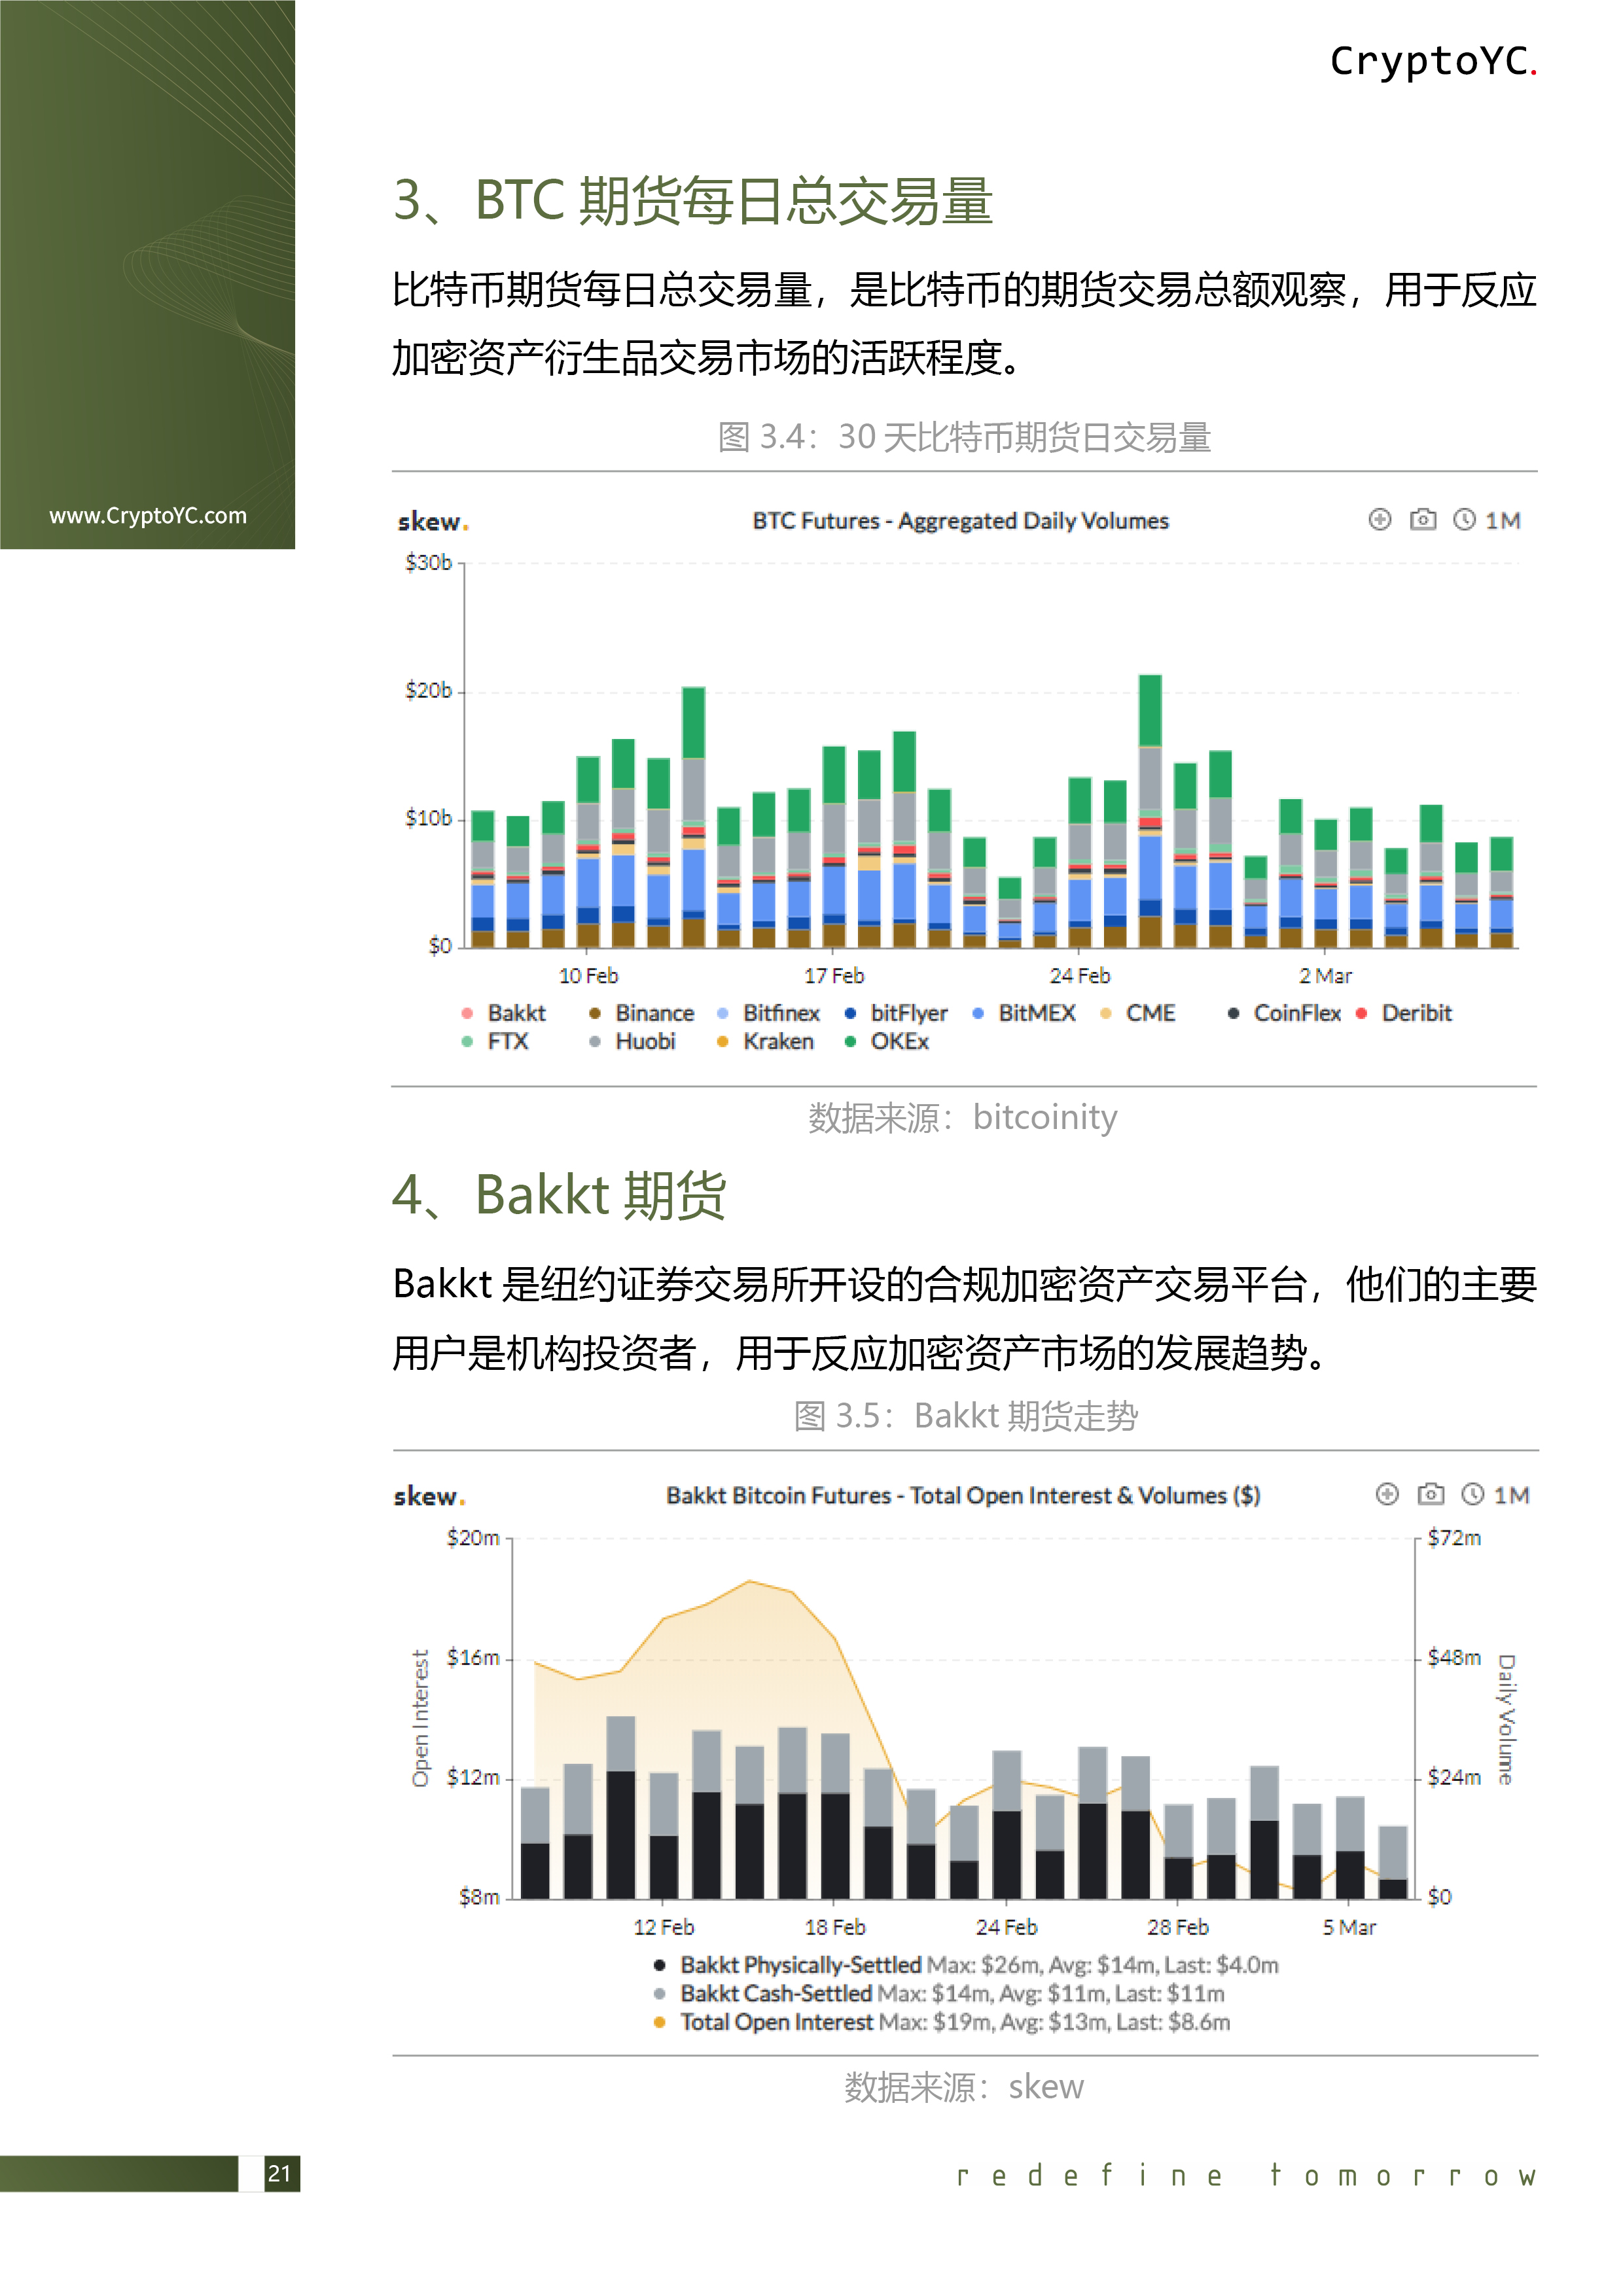Click the $30b axis label
This screenshot has width=1623, height=2296.
click(x=428, y=563)
